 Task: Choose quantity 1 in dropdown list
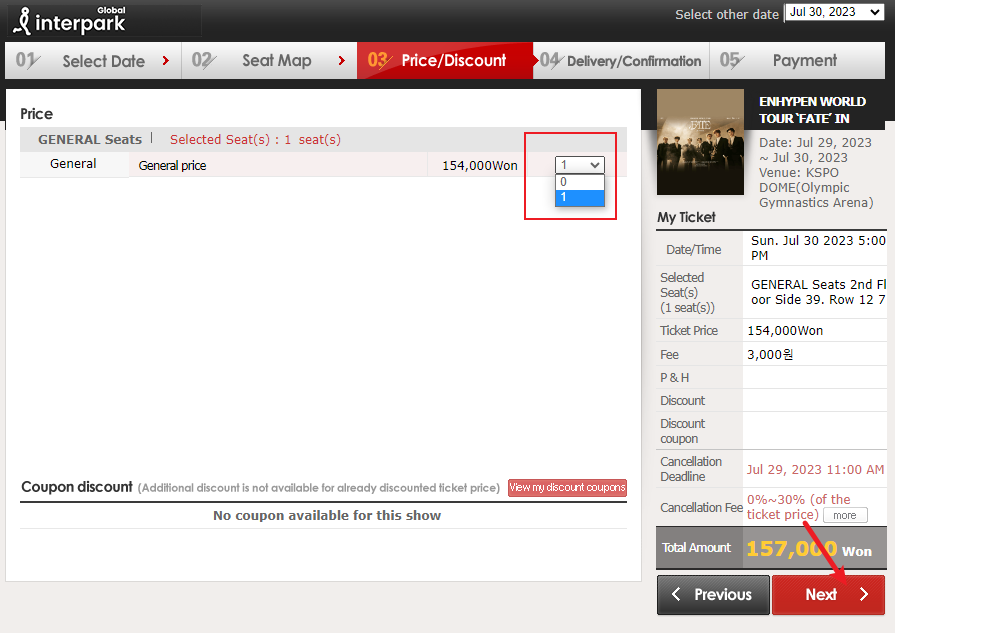580,197
